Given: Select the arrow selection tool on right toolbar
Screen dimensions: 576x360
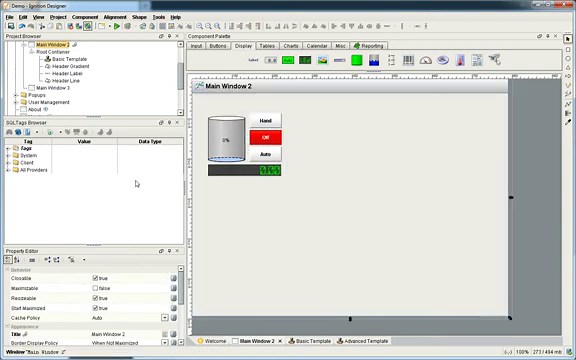Looking at the screenshot, I should coord(568,39).
